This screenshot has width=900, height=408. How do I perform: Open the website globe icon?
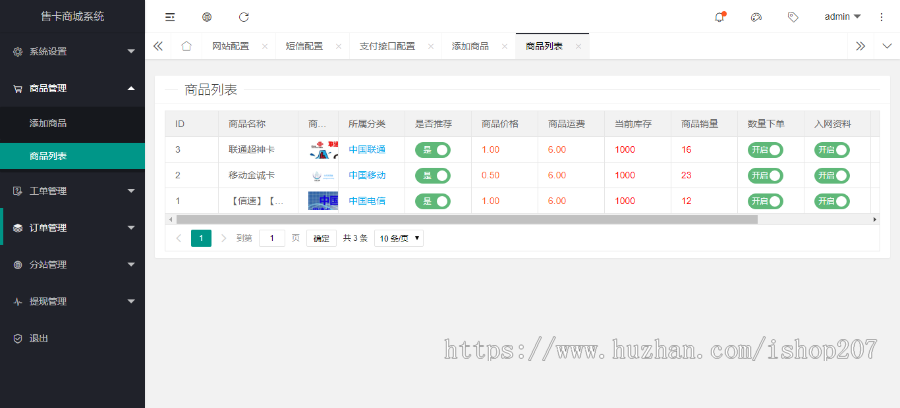point(207,17)
